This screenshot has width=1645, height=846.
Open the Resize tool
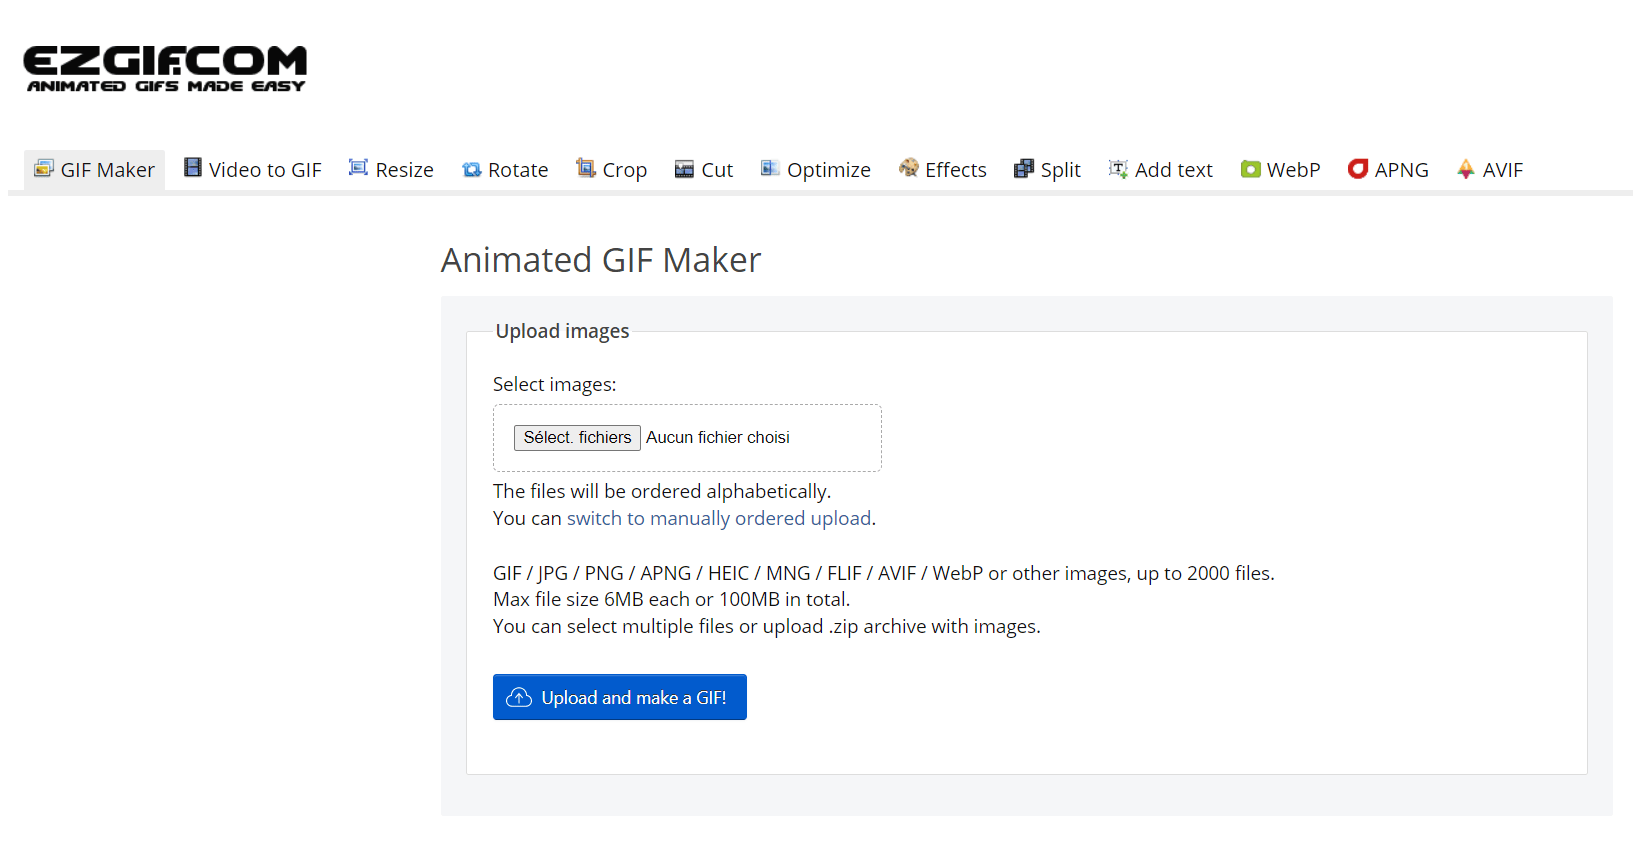[391, 170]
